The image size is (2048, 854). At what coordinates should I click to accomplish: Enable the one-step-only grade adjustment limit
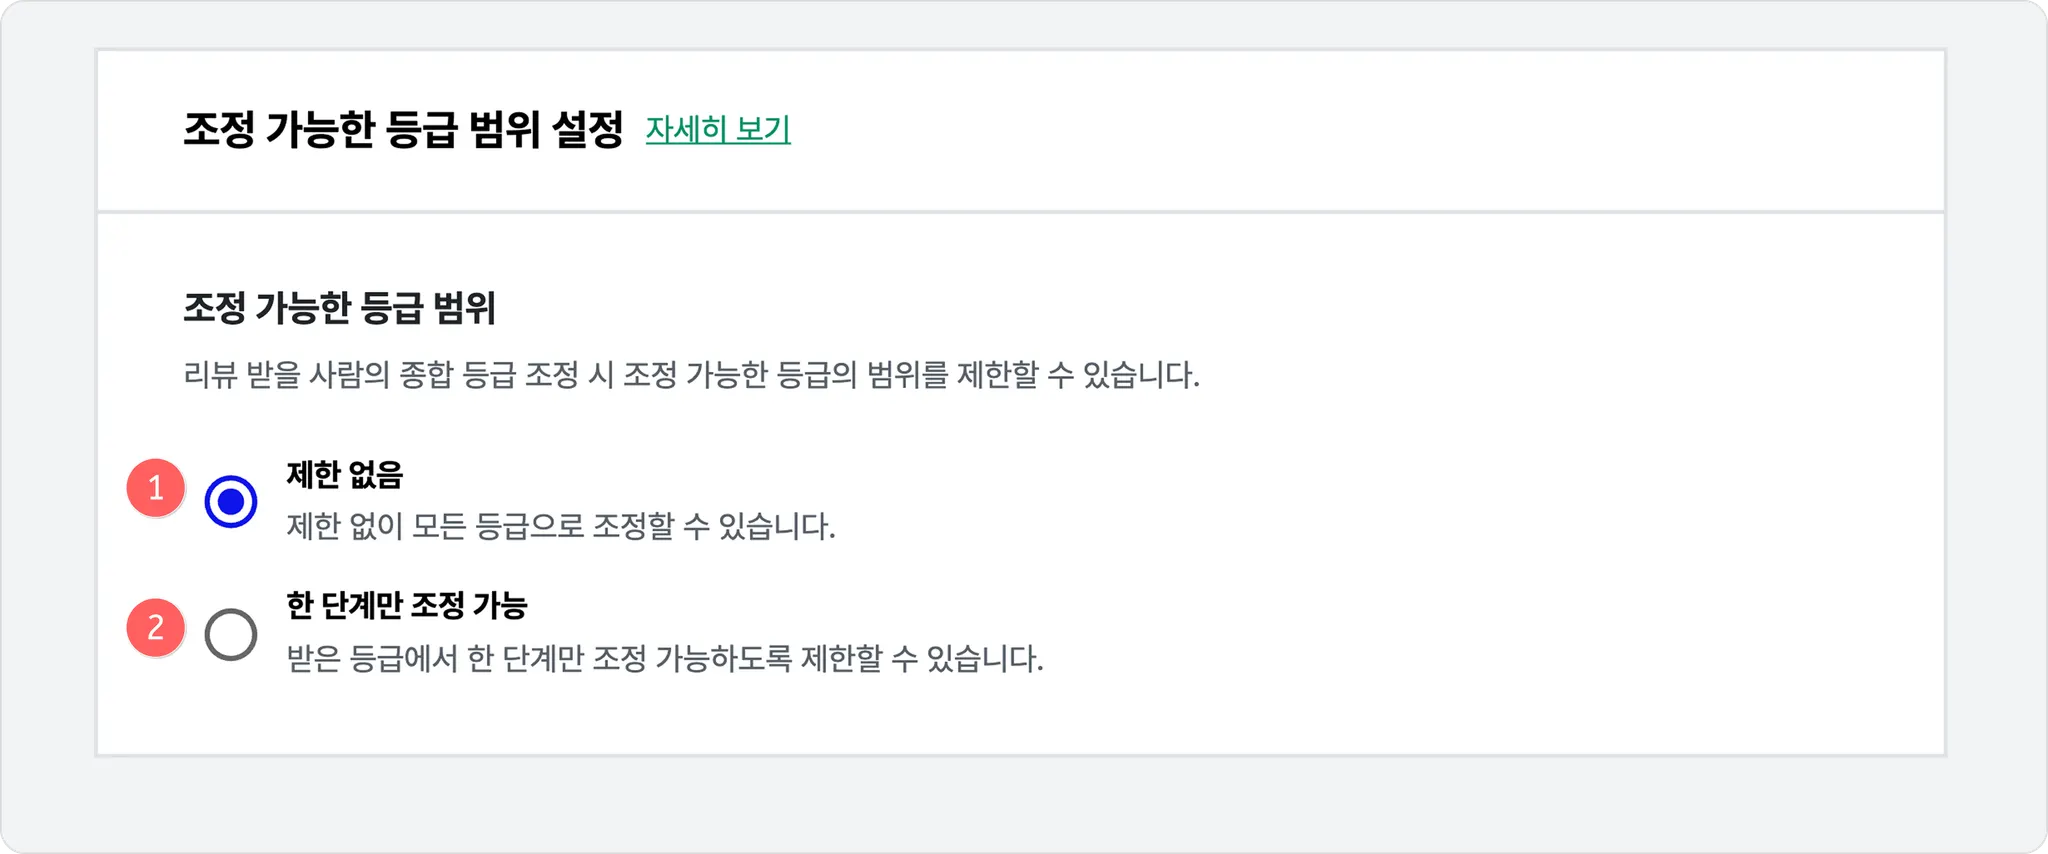click(x=231, y=634)
